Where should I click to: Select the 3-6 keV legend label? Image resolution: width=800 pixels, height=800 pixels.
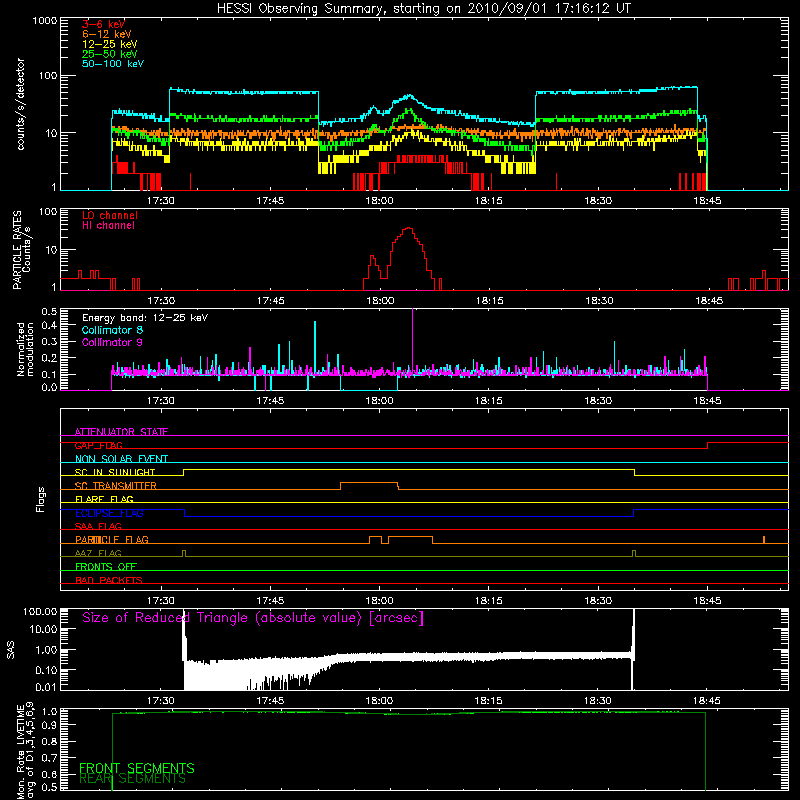(103, 24)
